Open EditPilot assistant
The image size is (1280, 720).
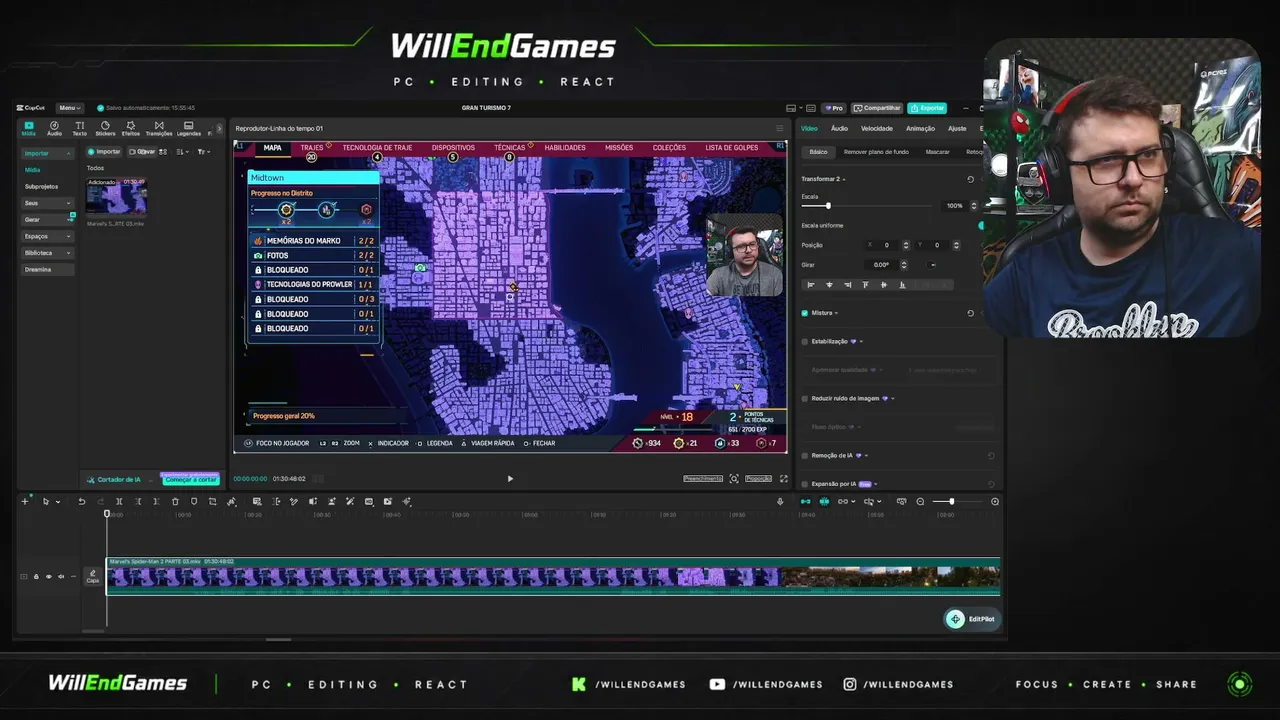(x=972, y=619)
